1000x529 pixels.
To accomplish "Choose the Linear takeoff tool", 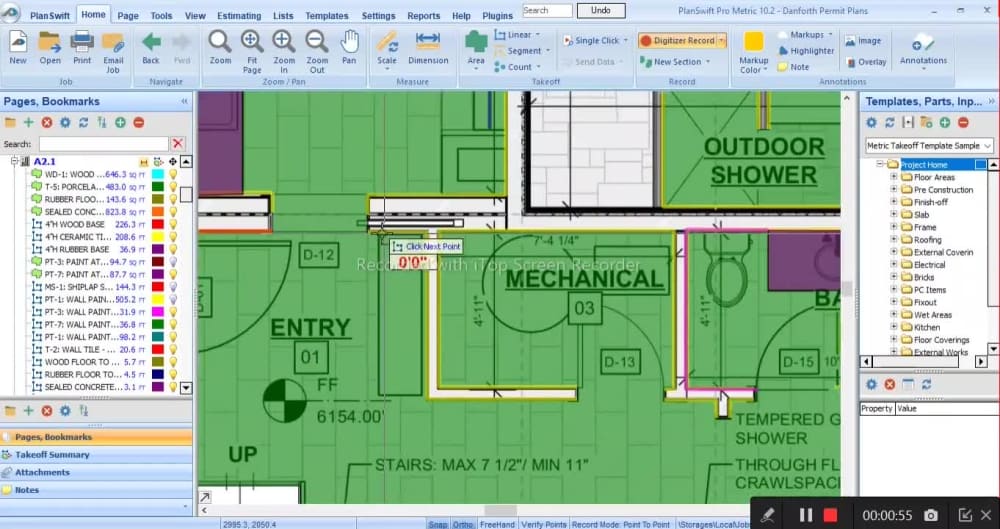I will pyautogui.click(x=517, y=34).
